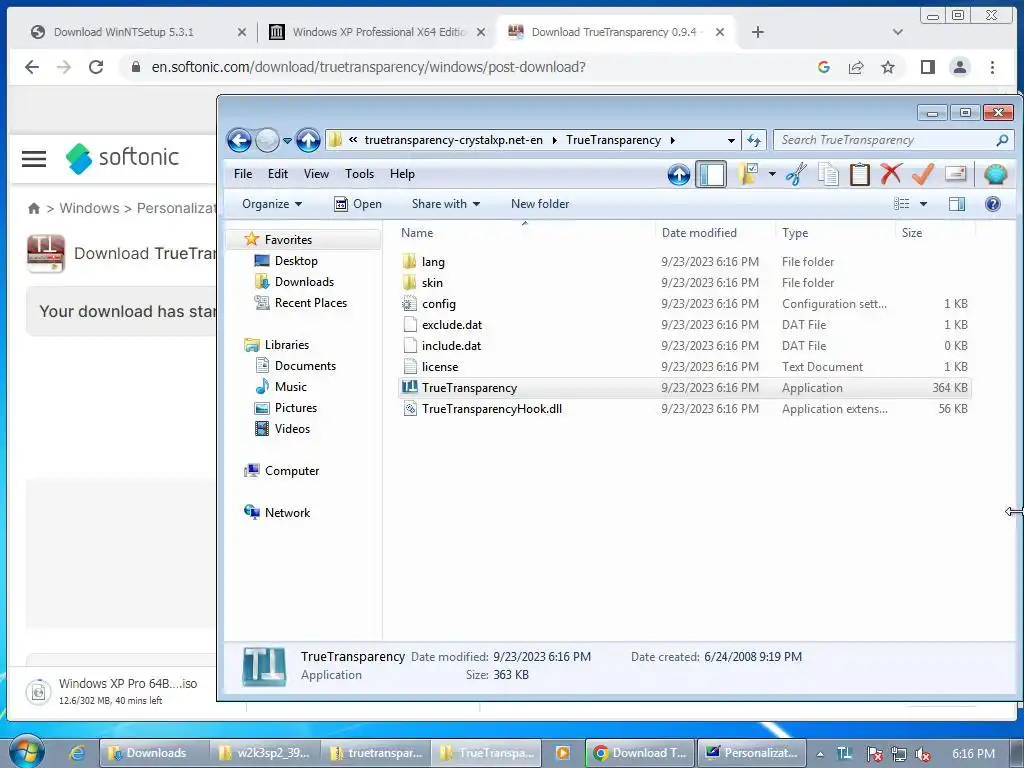Show hidden system tray icons arrow
The width and height of the screenshot is (1024, 768).
(x=820, y=754)
